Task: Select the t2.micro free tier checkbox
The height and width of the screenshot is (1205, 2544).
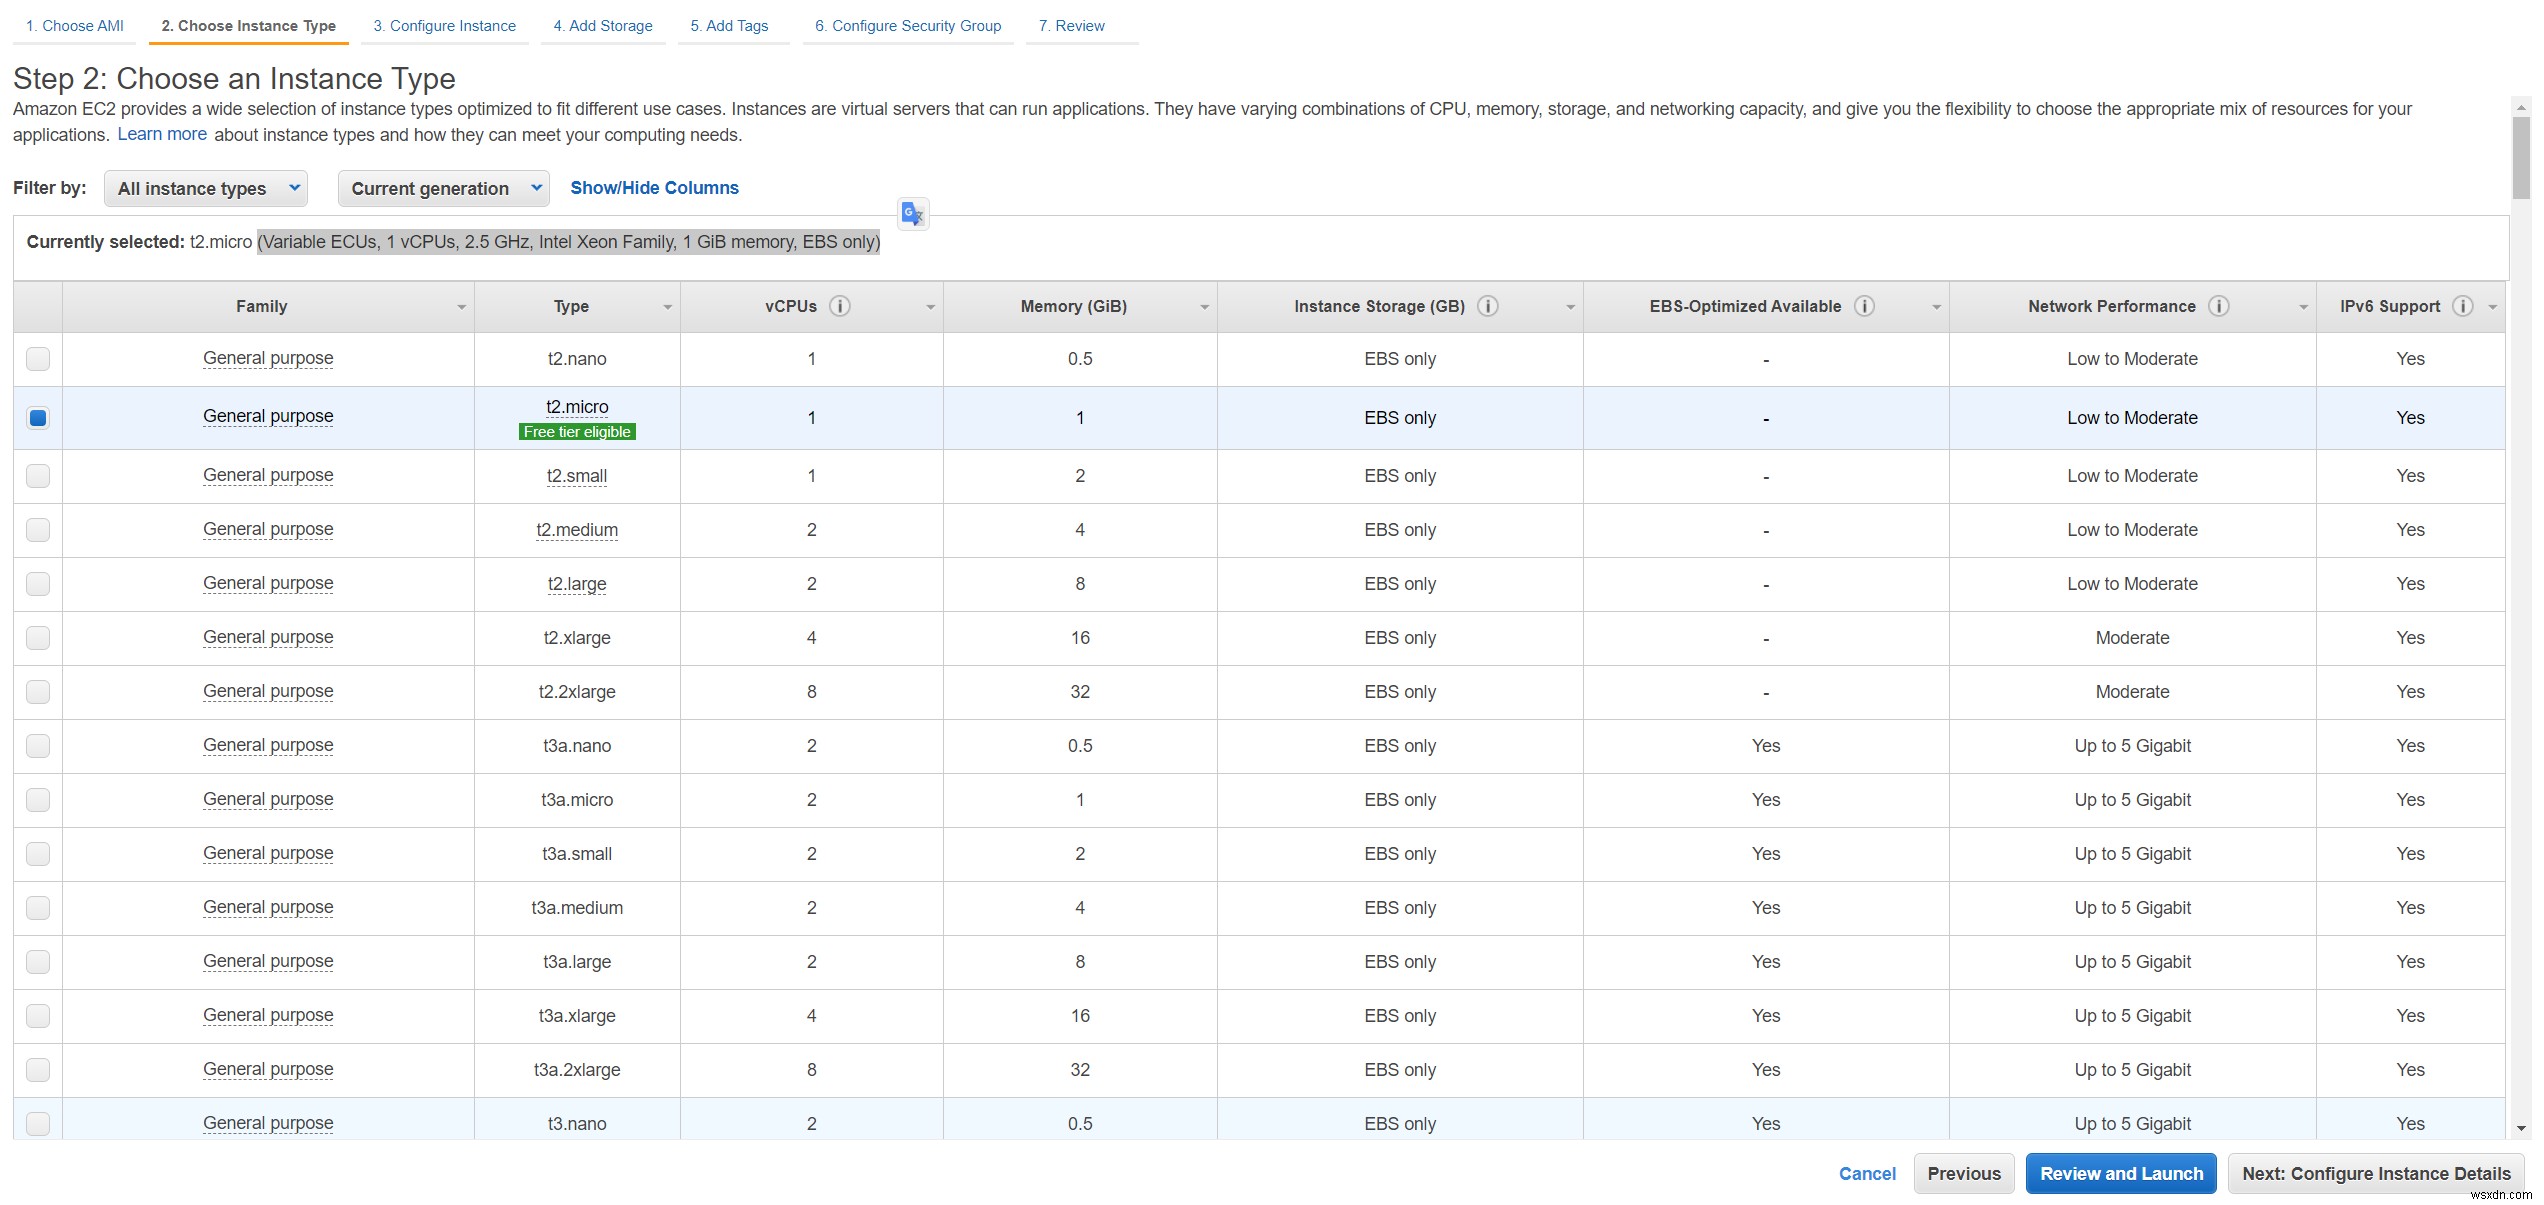Action: coord(39,417)
